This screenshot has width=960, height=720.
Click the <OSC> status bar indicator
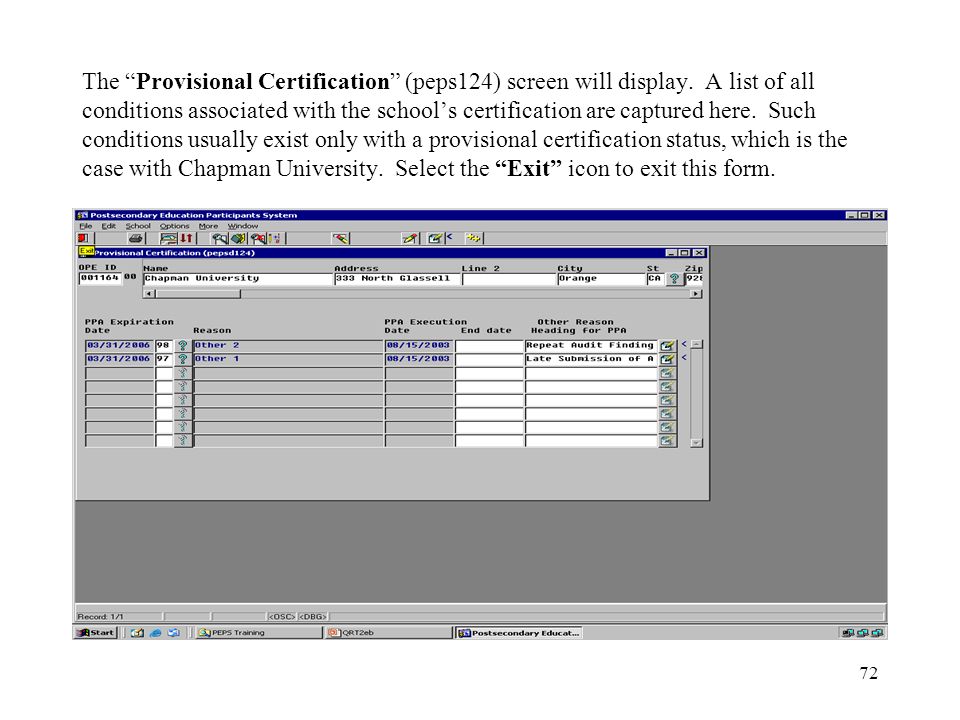[282, 617]
